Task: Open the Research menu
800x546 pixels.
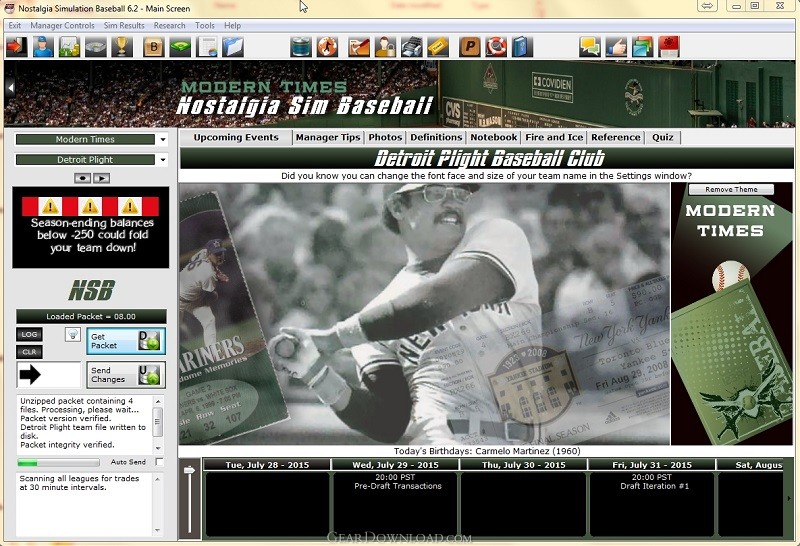Action: (169, 26)
